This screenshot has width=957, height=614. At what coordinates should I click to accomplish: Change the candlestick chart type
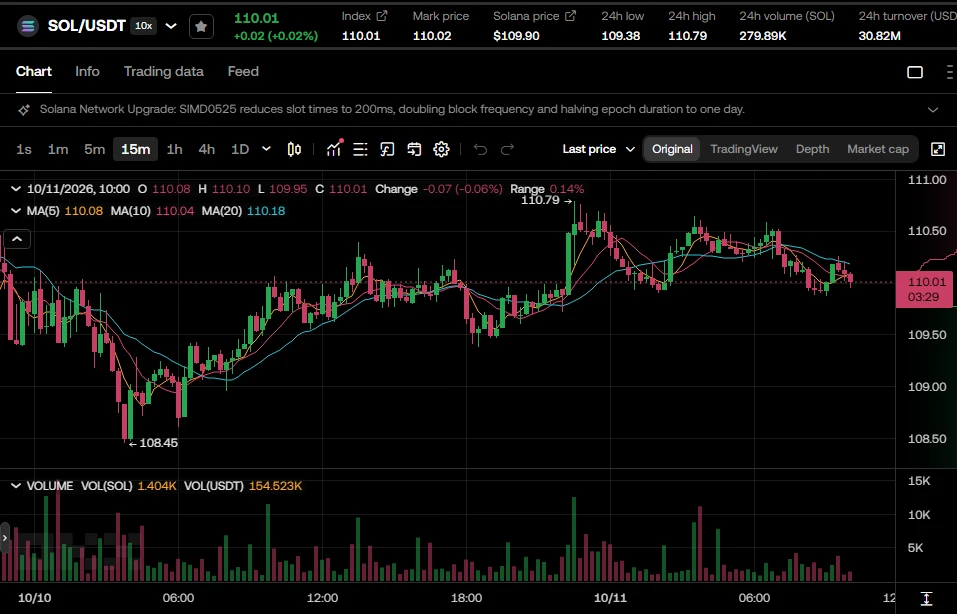coord(294,150)
